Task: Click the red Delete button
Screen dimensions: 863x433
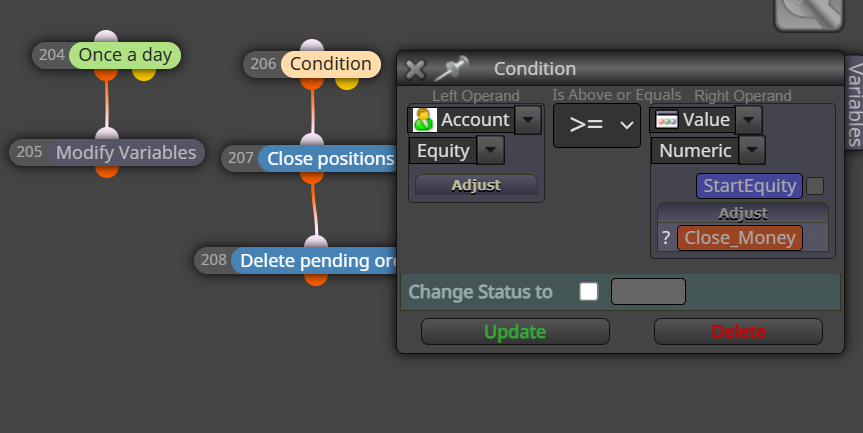Action: click(x=738, y=332)
